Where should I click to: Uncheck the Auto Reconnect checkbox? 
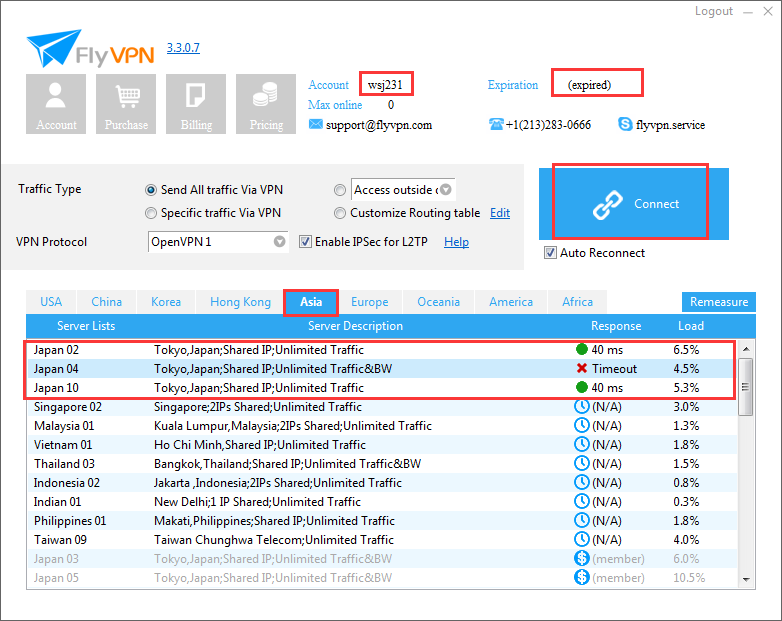click(550, 253)
